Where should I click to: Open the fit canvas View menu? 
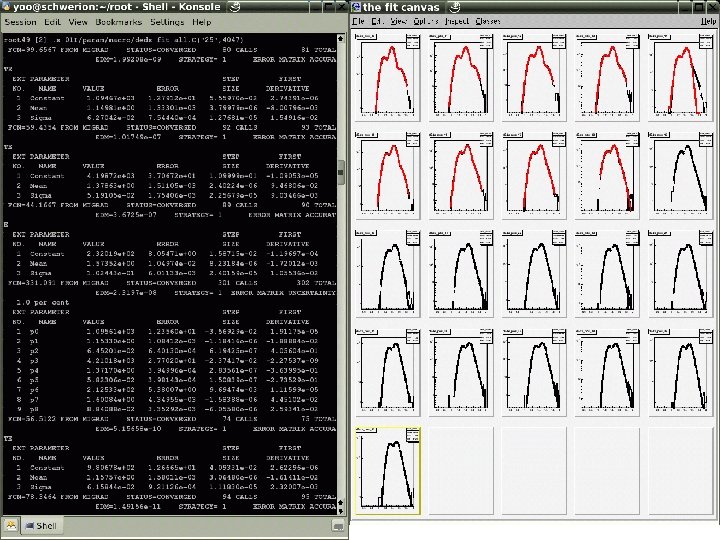coord(398,21)
